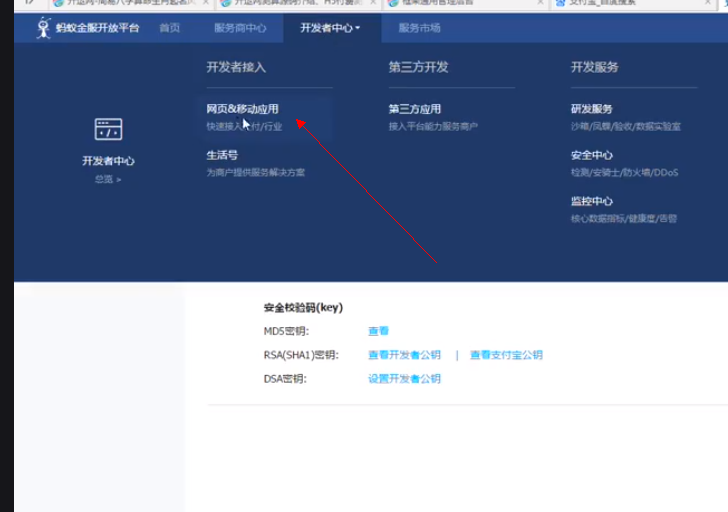Click the developer center code window icon

108,129
